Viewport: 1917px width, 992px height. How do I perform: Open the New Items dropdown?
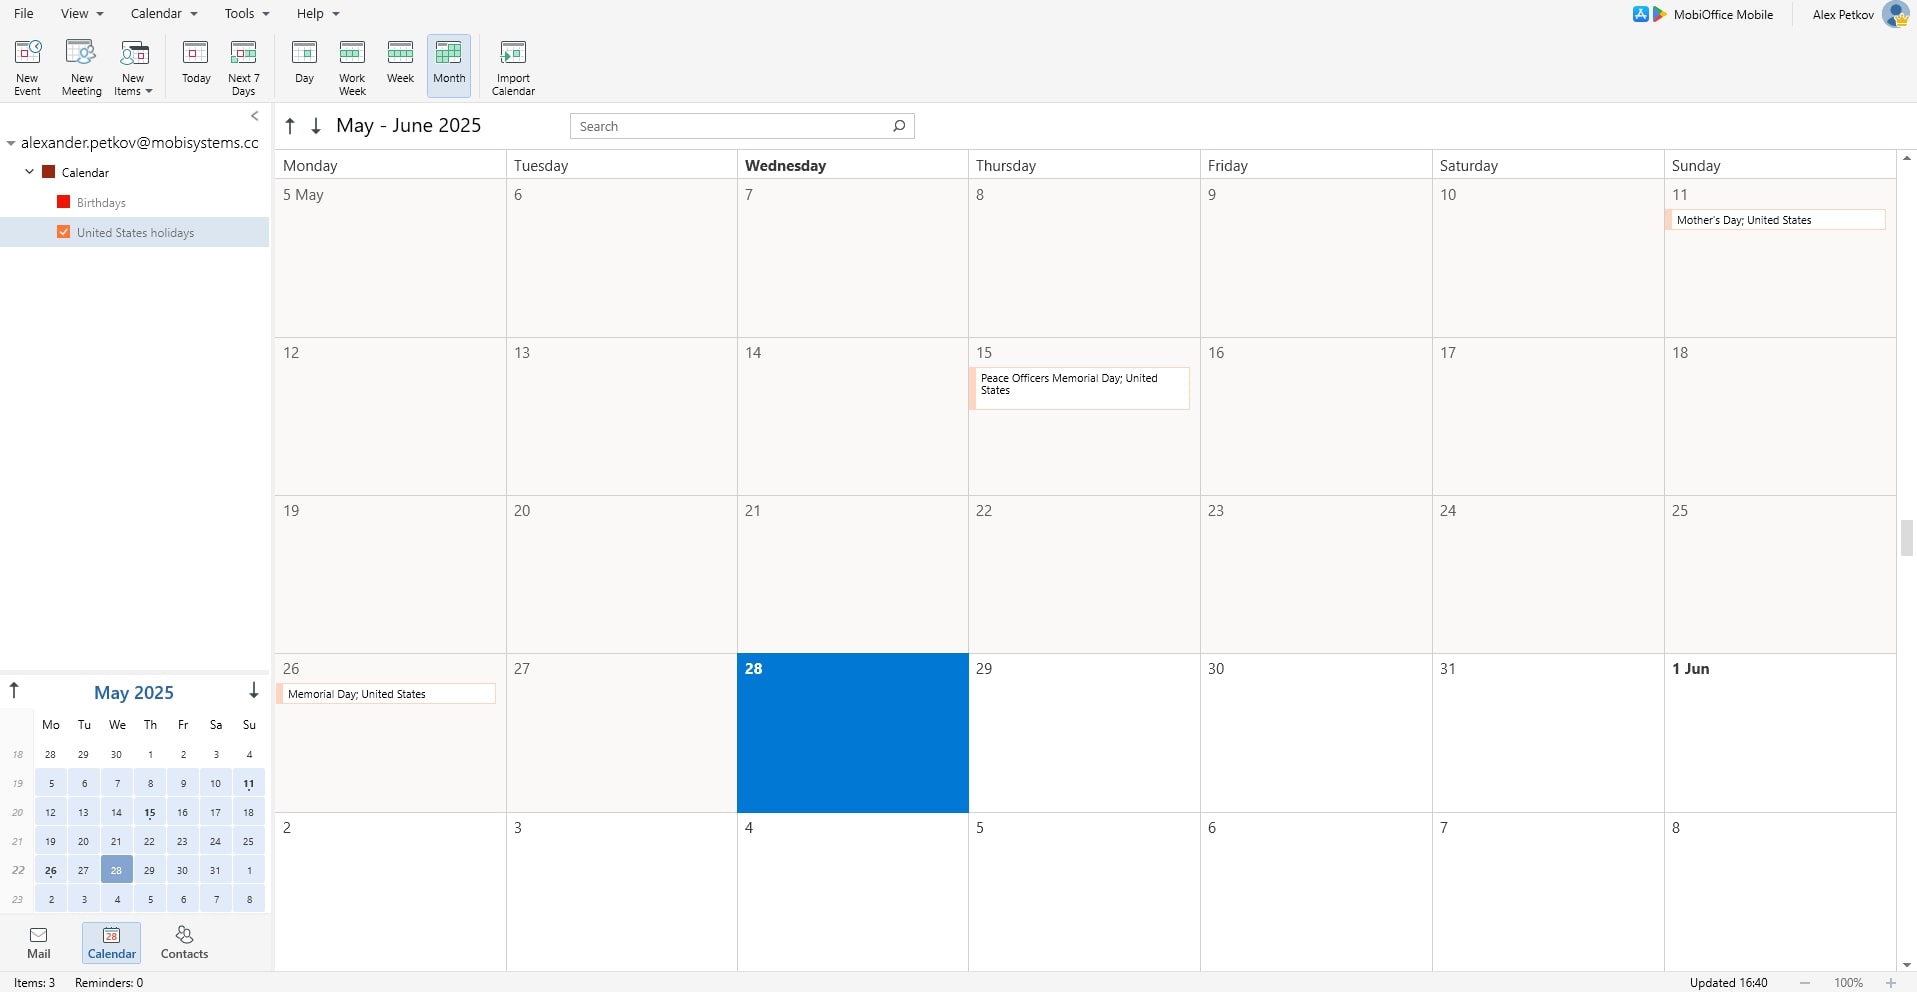(133, 66)
